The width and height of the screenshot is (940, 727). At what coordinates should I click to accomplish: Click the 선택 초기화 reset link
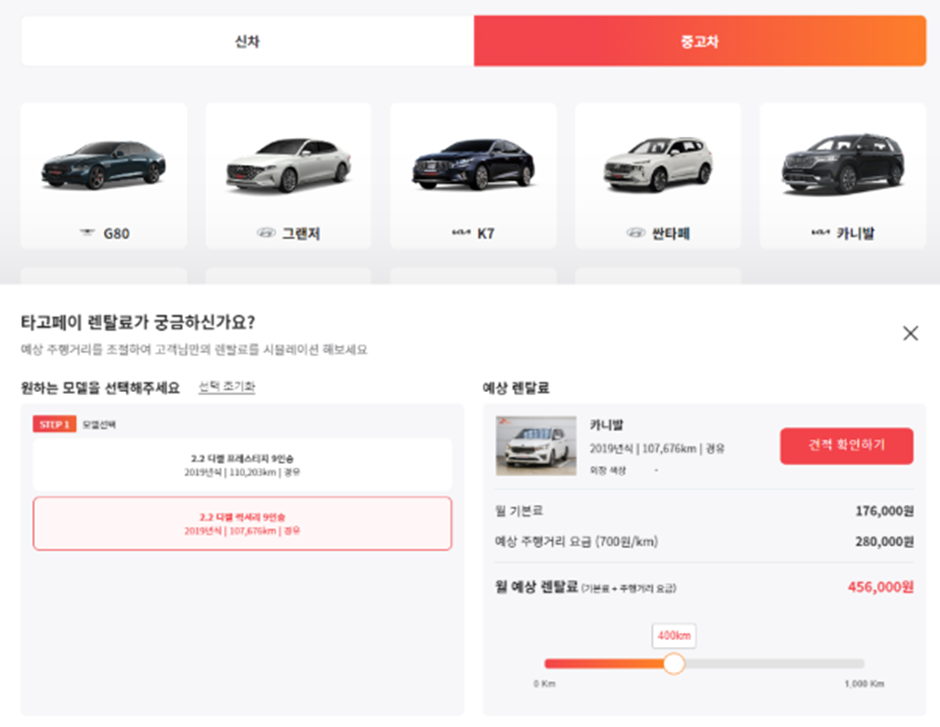[227, 387]
